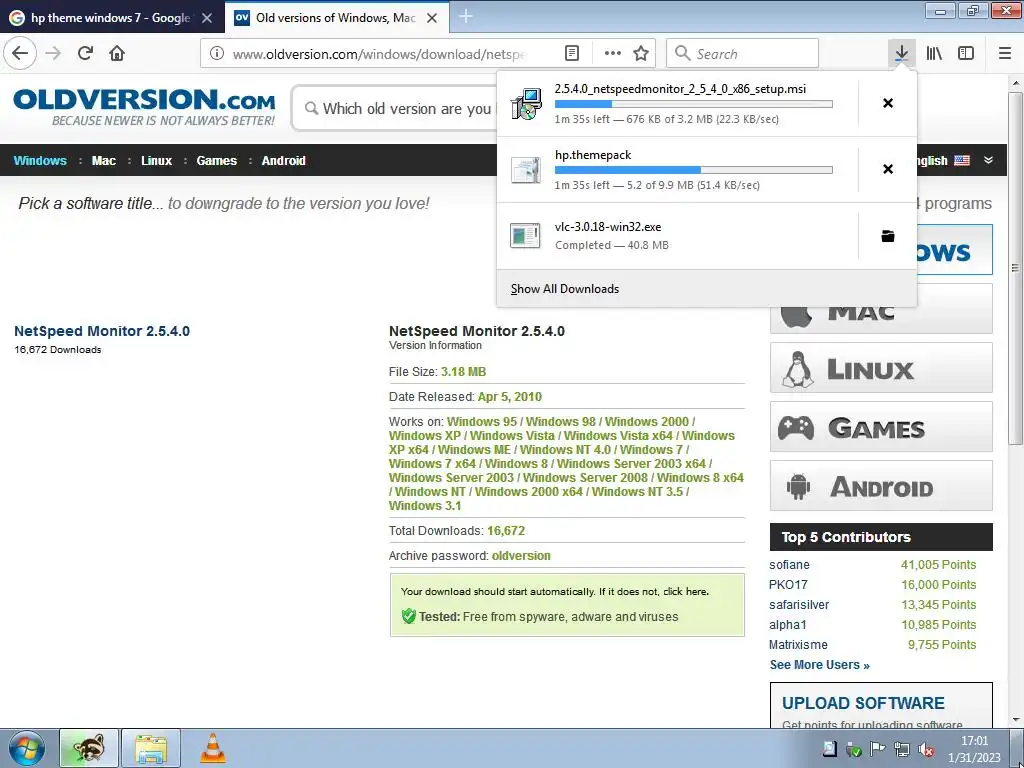Click the OldVersion.com logo
The width and height of the screenshot is (1024, 768).
(144, 108)
